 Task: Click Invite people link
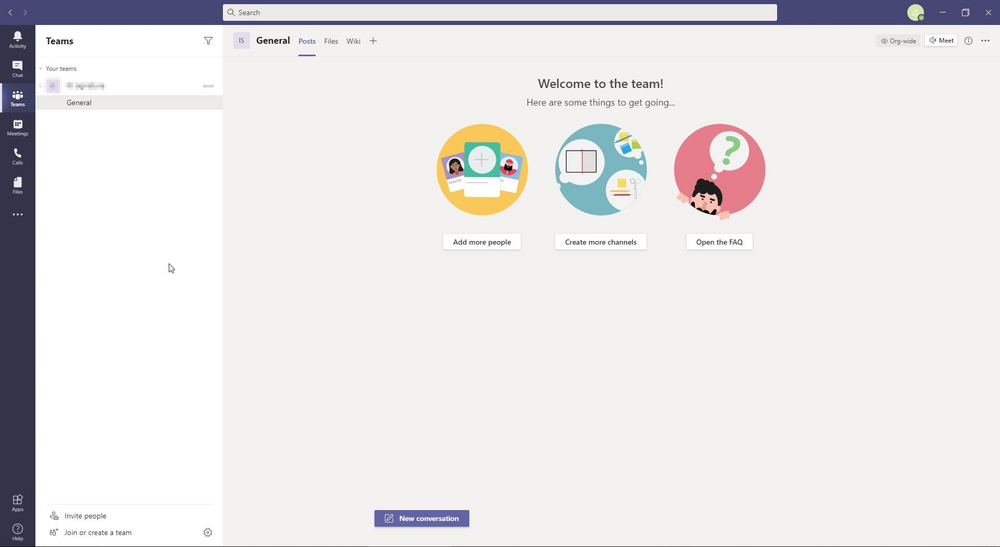tap(85, 516)
